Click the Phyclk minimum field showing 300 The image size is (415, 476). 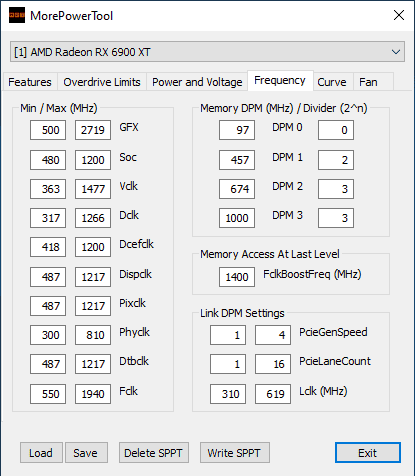click(x=48, y=335)
